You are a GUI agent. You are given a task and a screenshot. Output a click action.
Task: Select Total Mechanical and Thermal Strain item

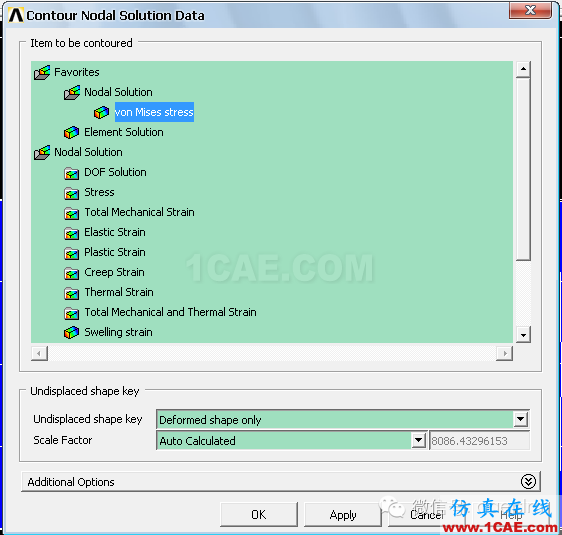click(x=170, y=312)
